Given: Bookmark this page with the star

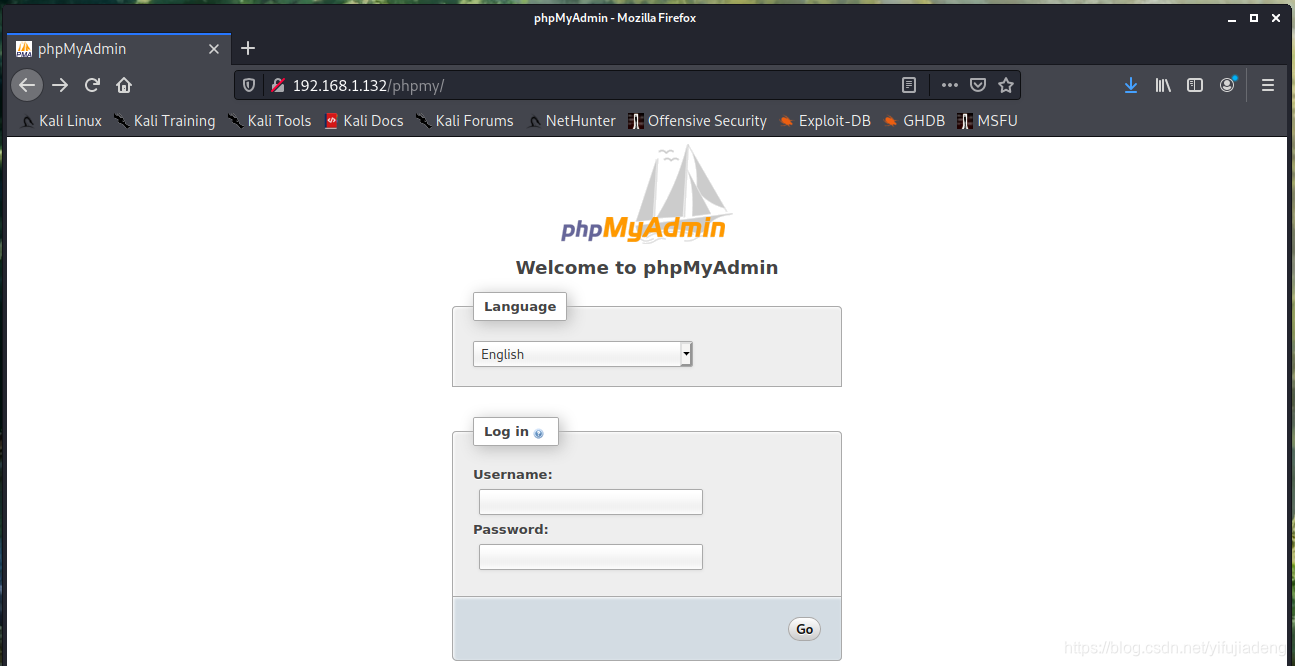Looking at the screenshot, I should (1006, 85).
